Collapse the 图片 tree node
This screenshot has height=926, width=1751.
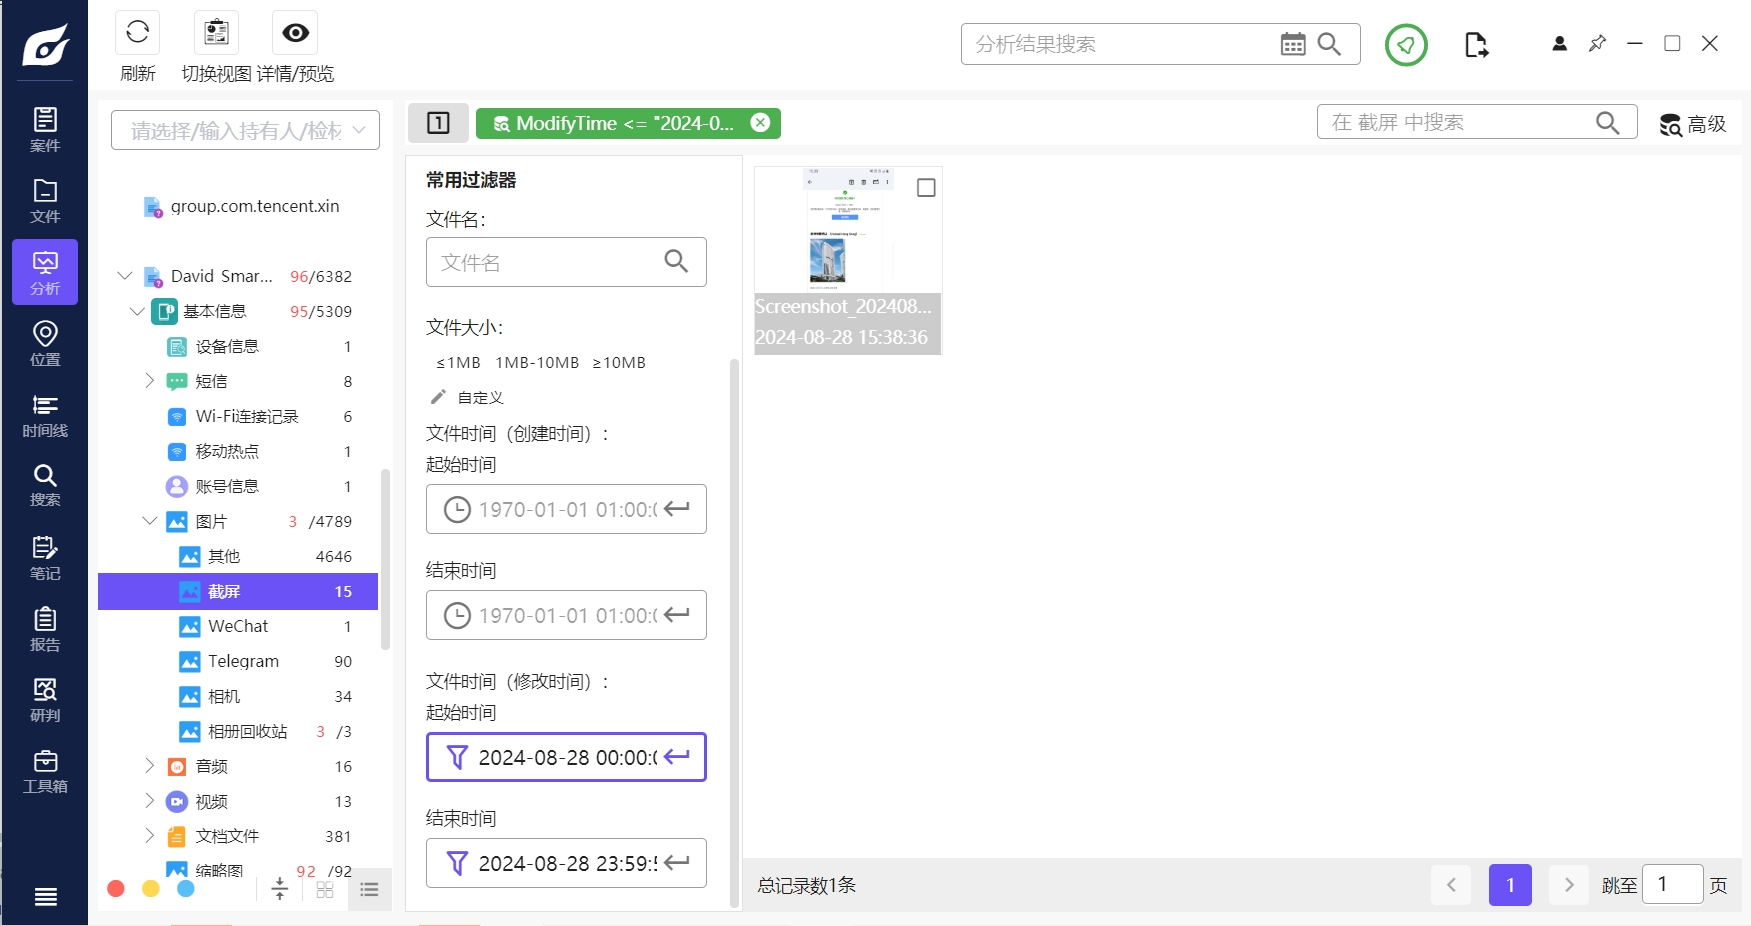tap(149, 521)
